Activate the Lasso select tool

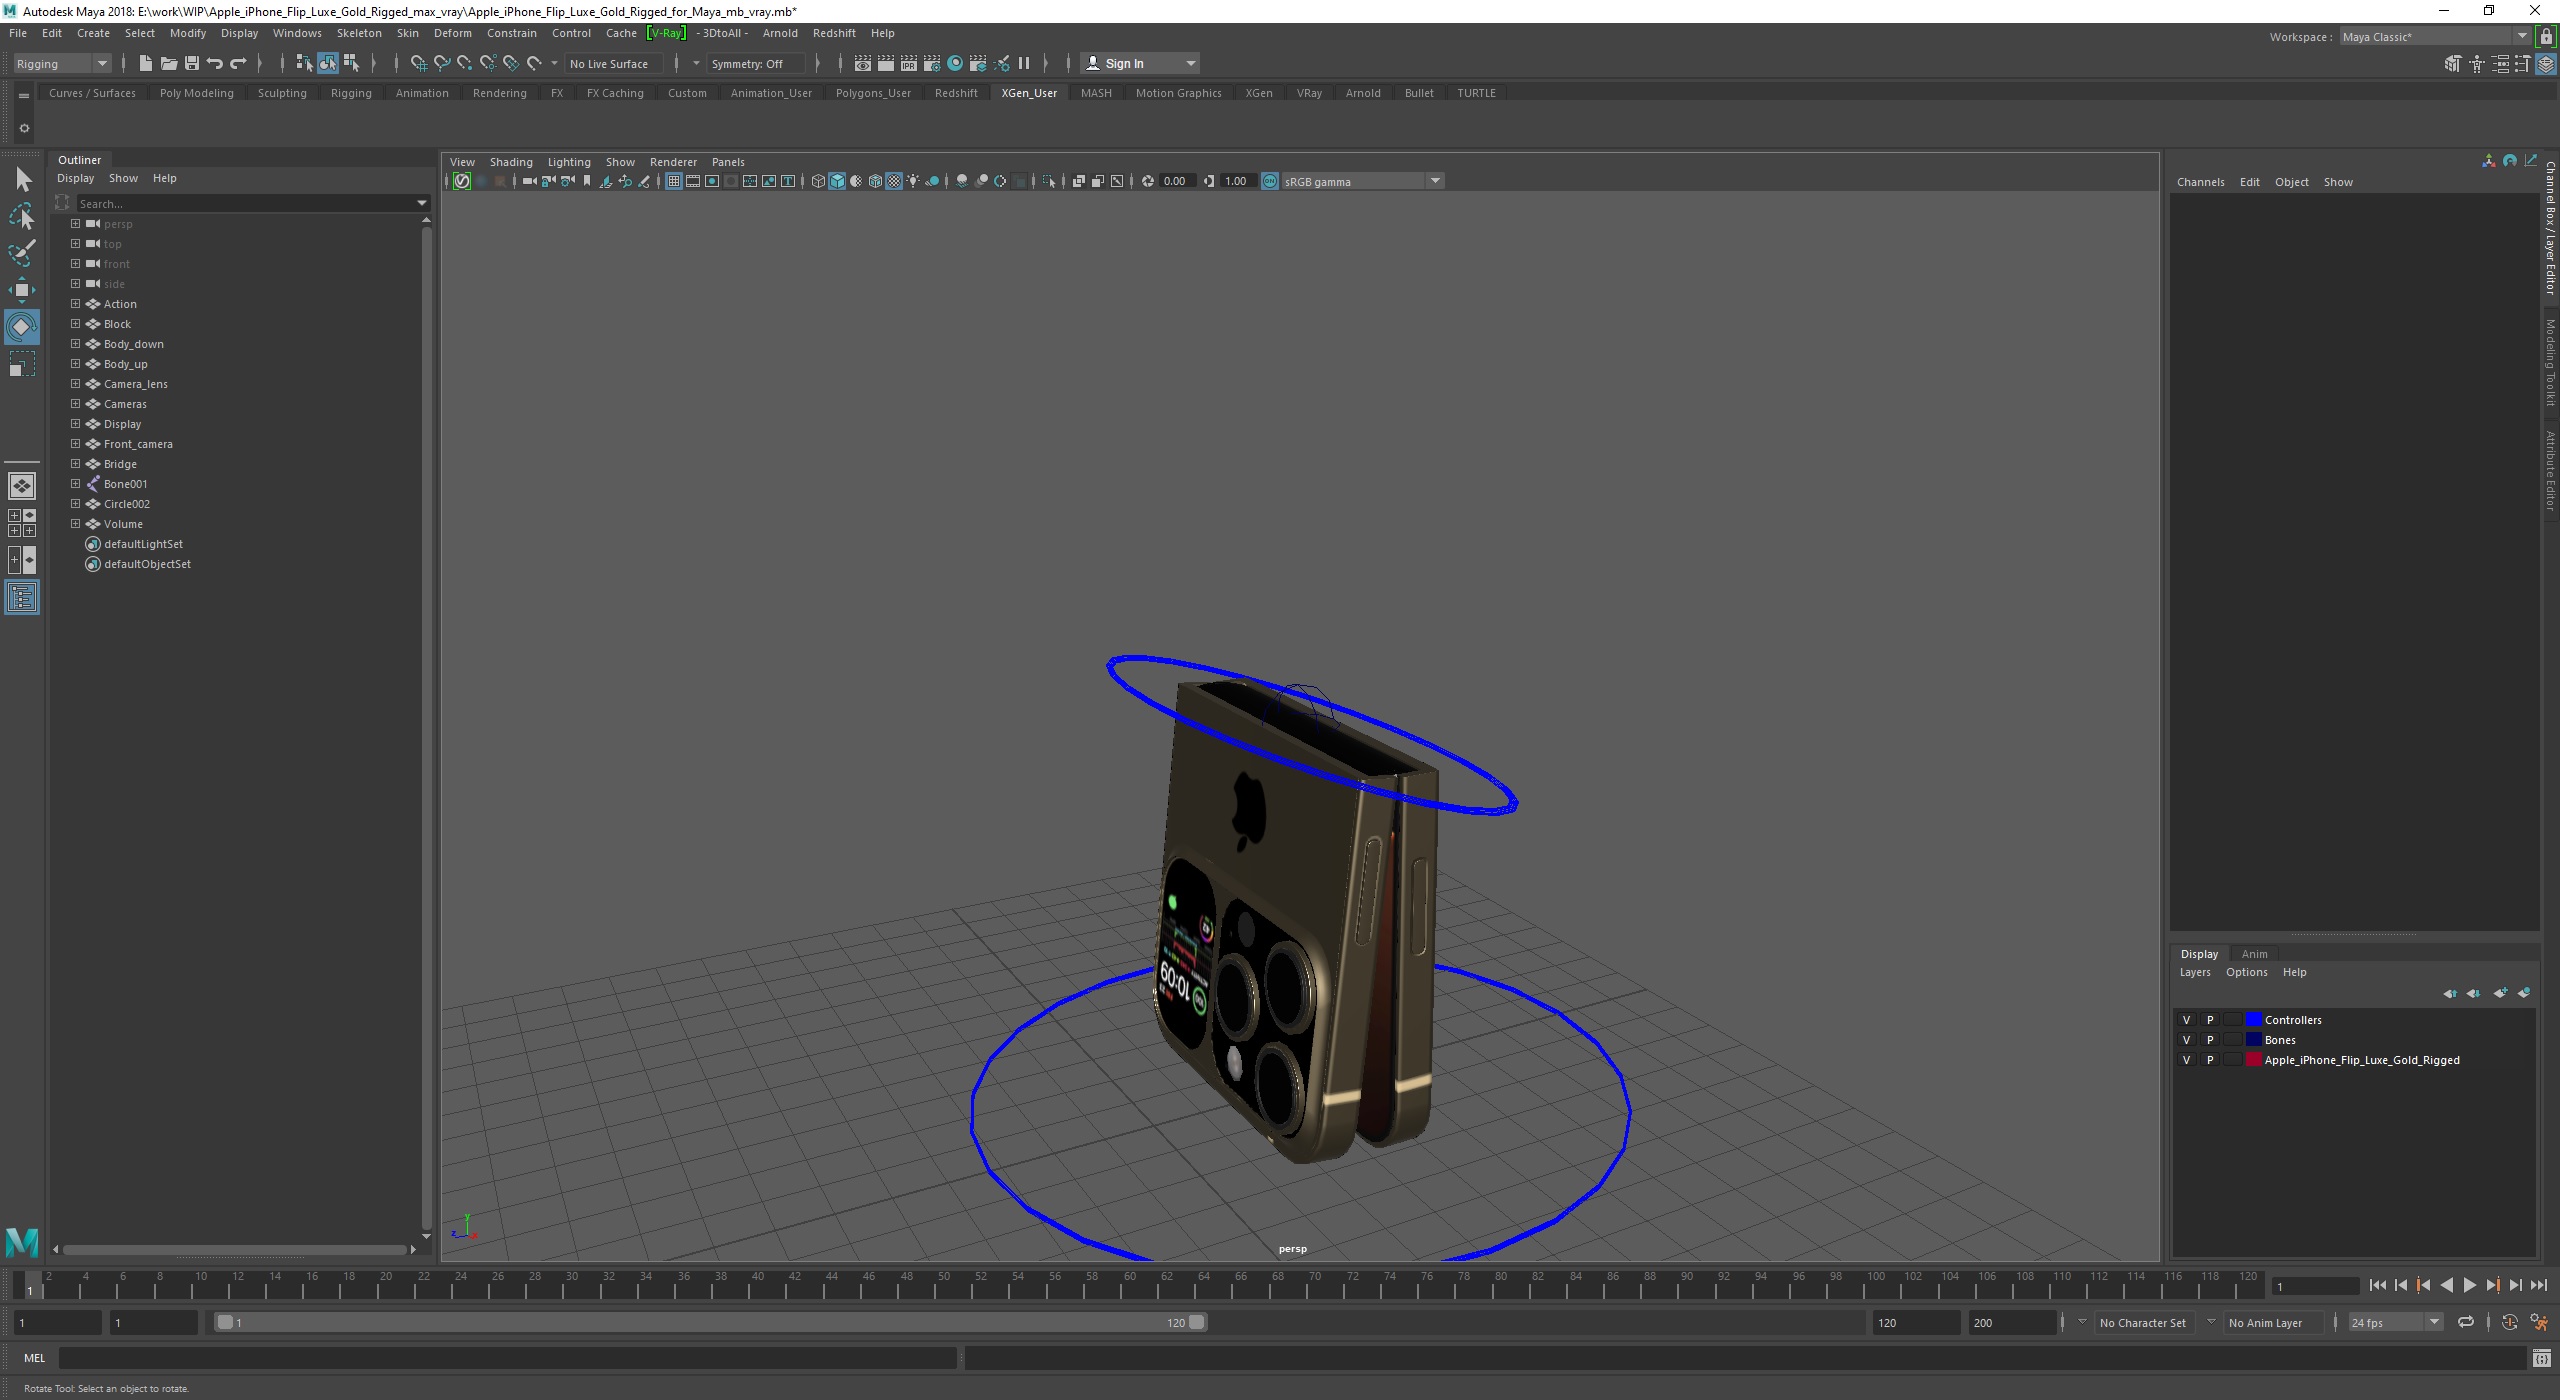22,216
